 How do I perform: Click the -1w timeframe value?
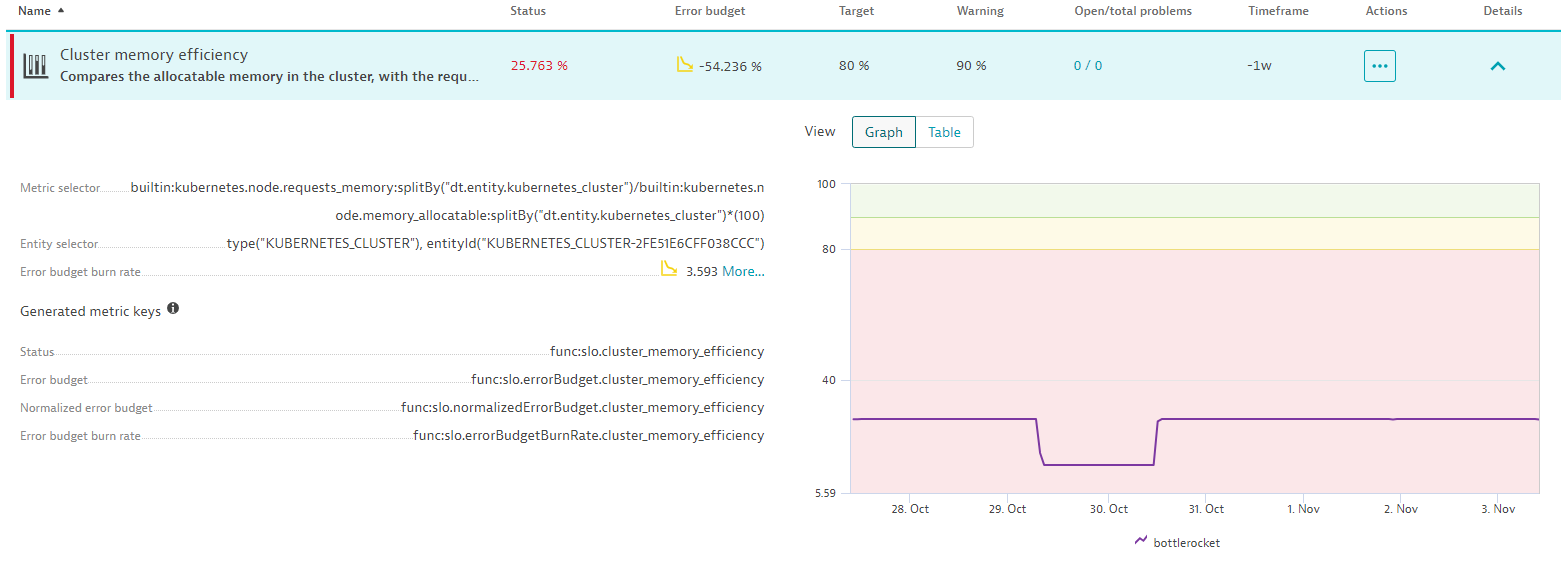1259,66
